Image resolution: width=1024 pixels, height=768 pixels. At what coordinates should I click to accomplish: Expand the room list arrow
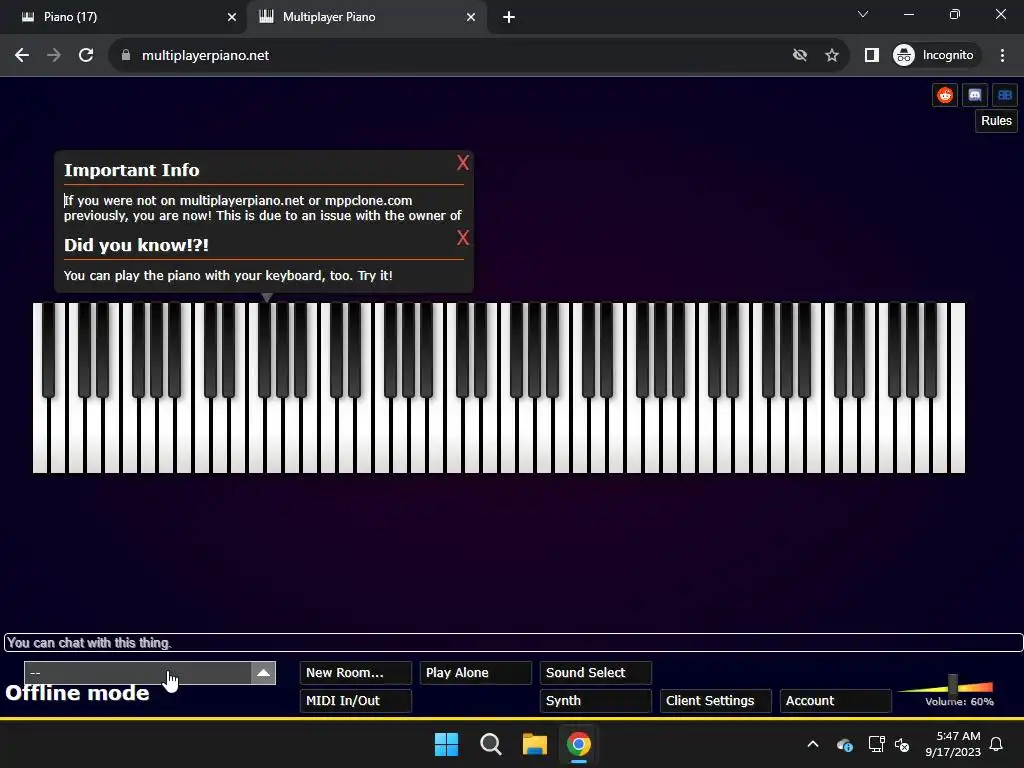263,673
